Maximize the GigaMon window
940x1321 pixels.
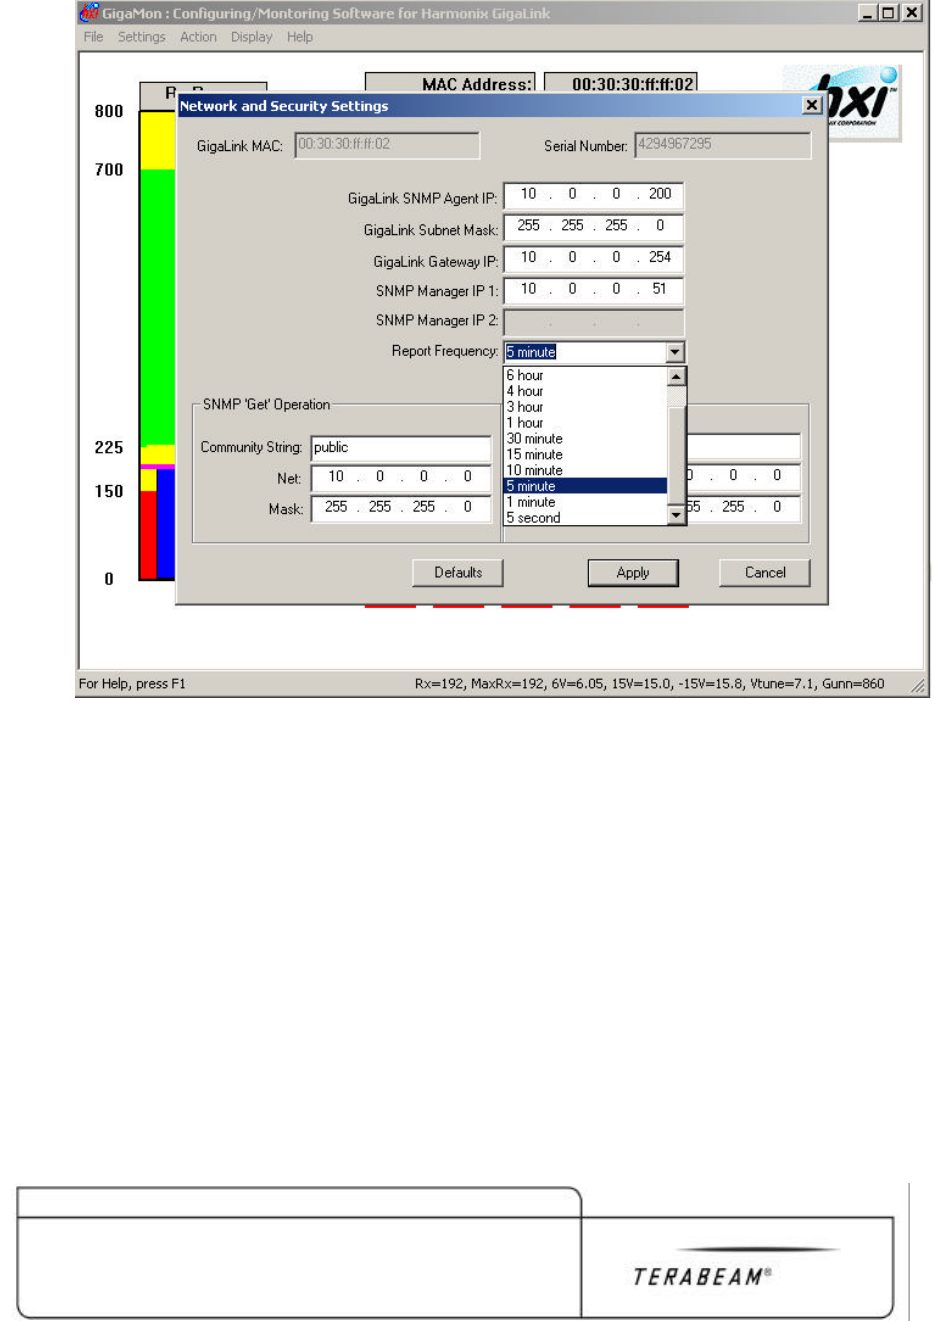(x=887, y=13)
